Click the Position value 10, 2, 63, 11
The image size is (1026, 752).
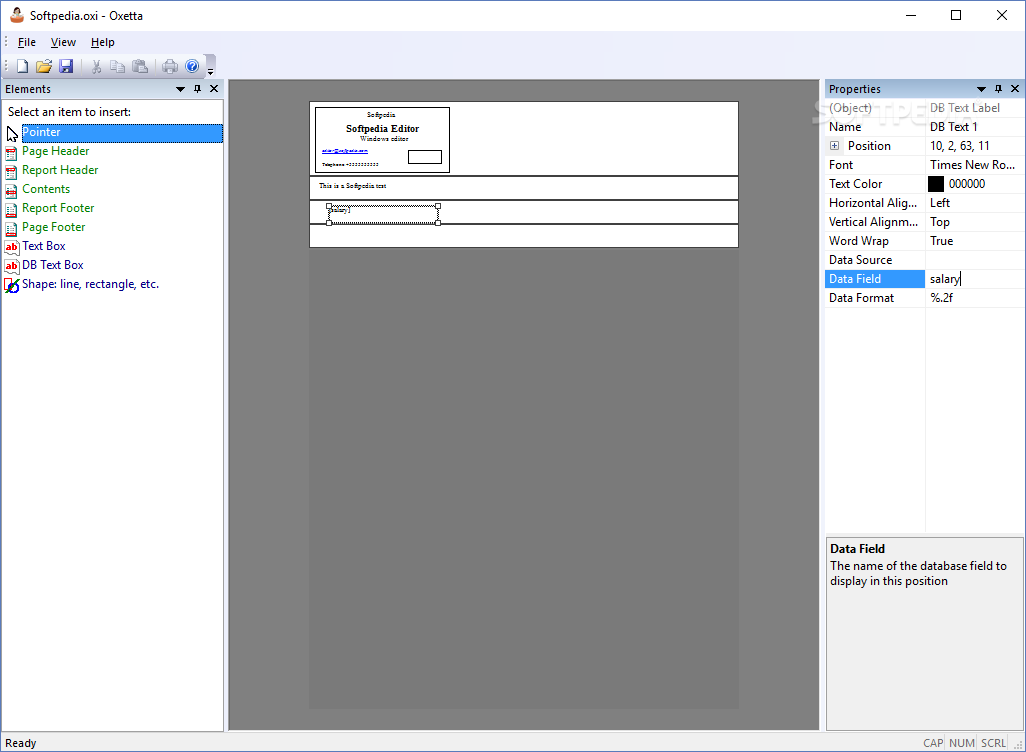click(975, 146)
